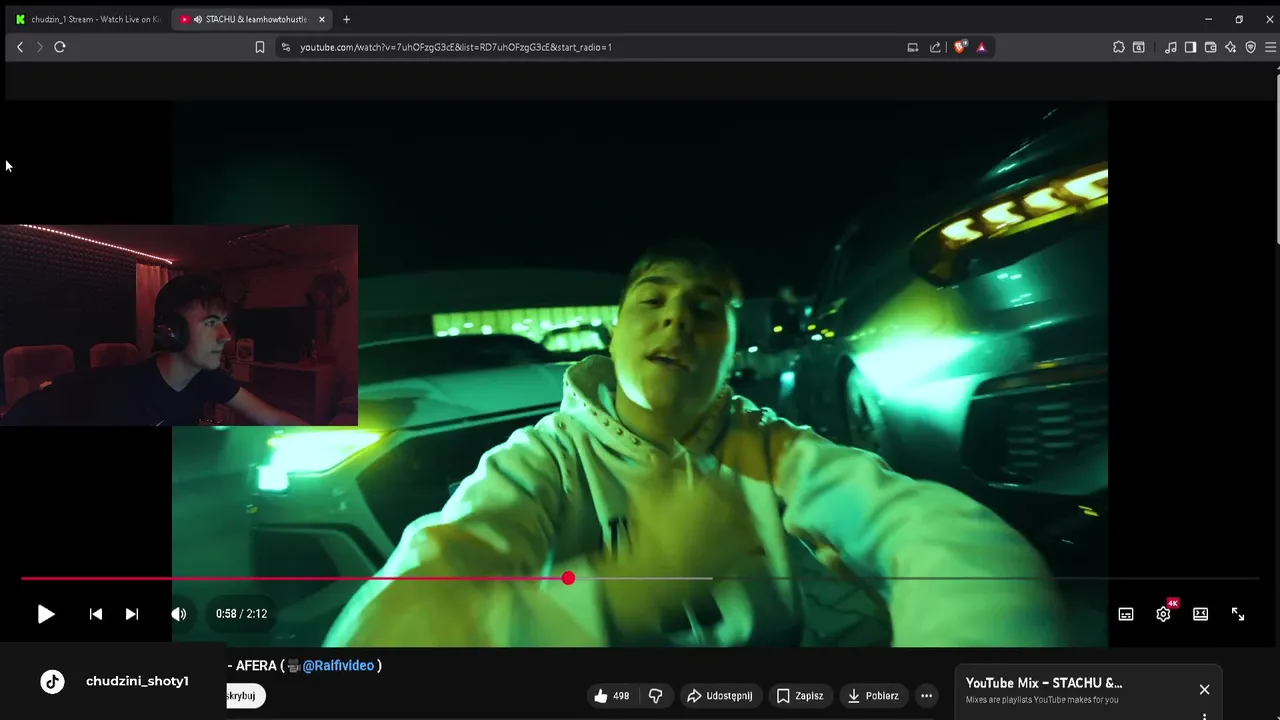
Task: Bookmark this page
Action: pyautogui.click(x=260, y=47)
